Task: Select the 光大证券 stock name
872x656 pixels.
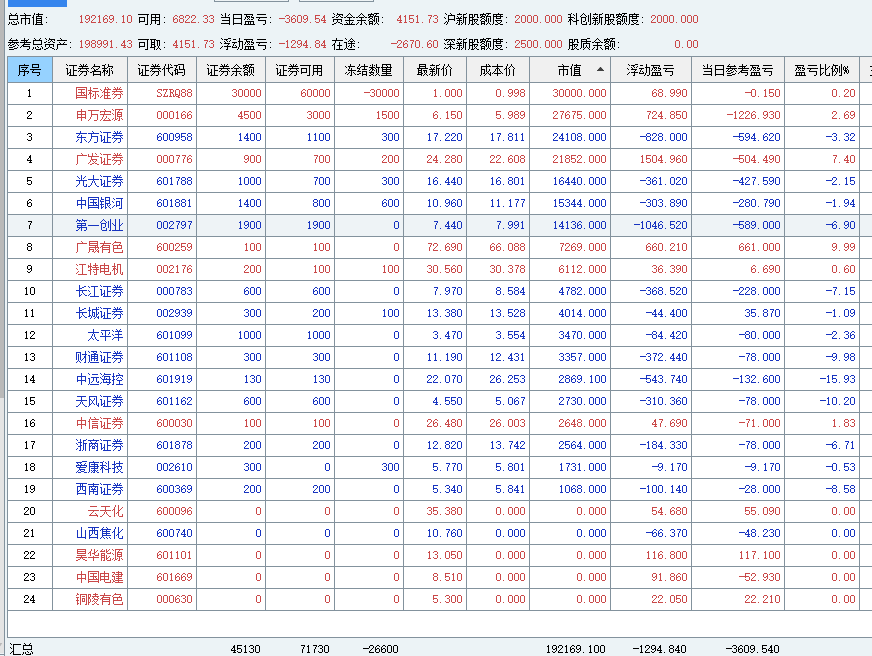Action: 99,181
